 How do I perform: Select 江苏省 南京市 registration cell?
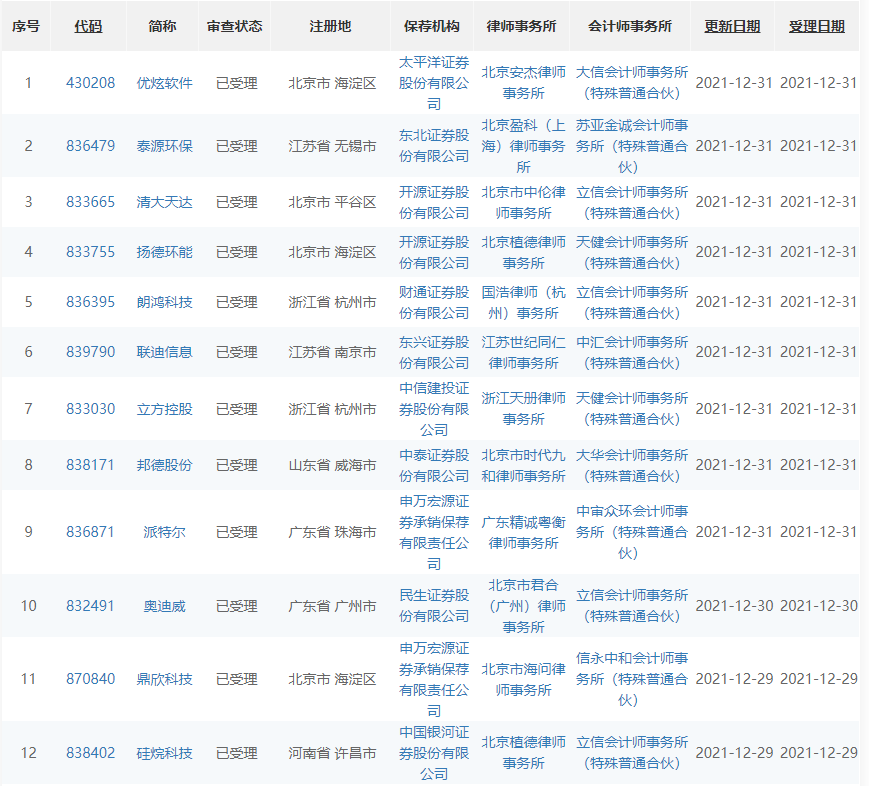point(332,352)
